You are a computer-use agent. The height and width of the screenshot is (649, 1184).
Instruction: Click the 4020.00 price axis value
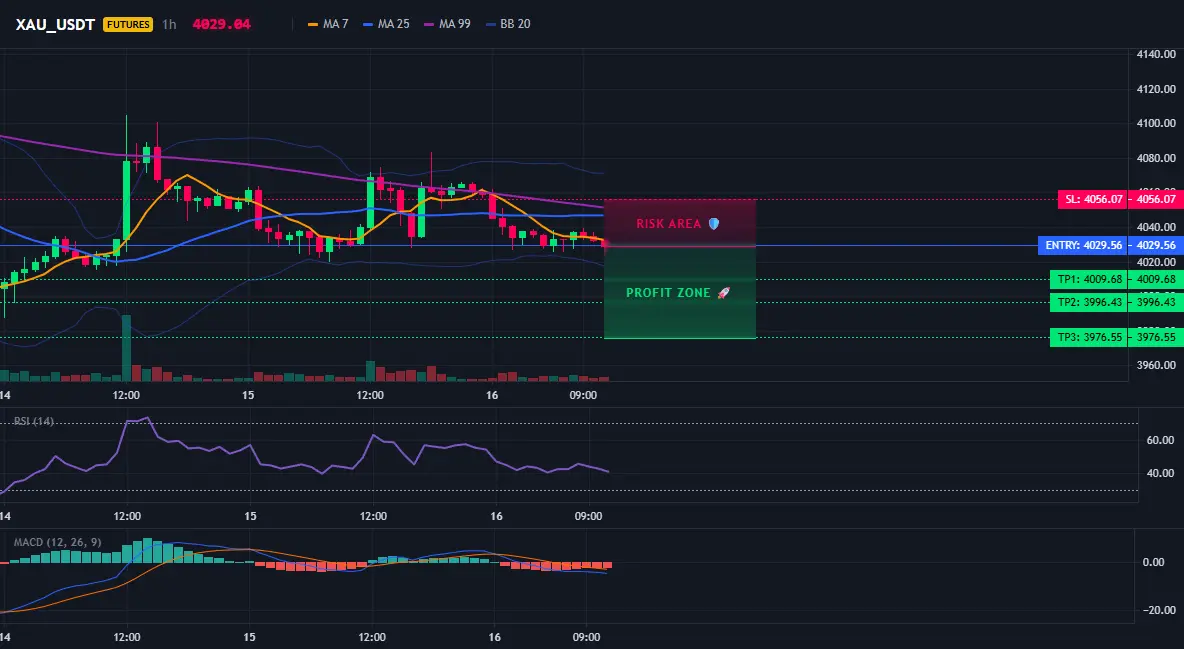(1156, 262)
